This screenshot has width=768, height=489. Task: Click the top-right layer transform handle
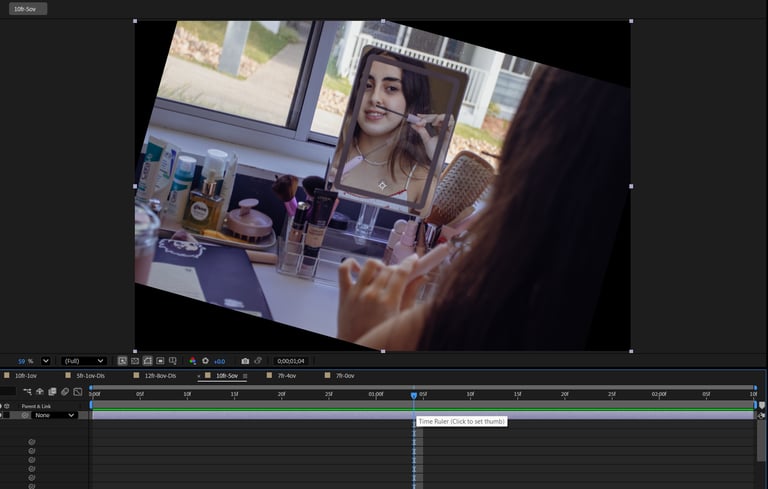631,21
